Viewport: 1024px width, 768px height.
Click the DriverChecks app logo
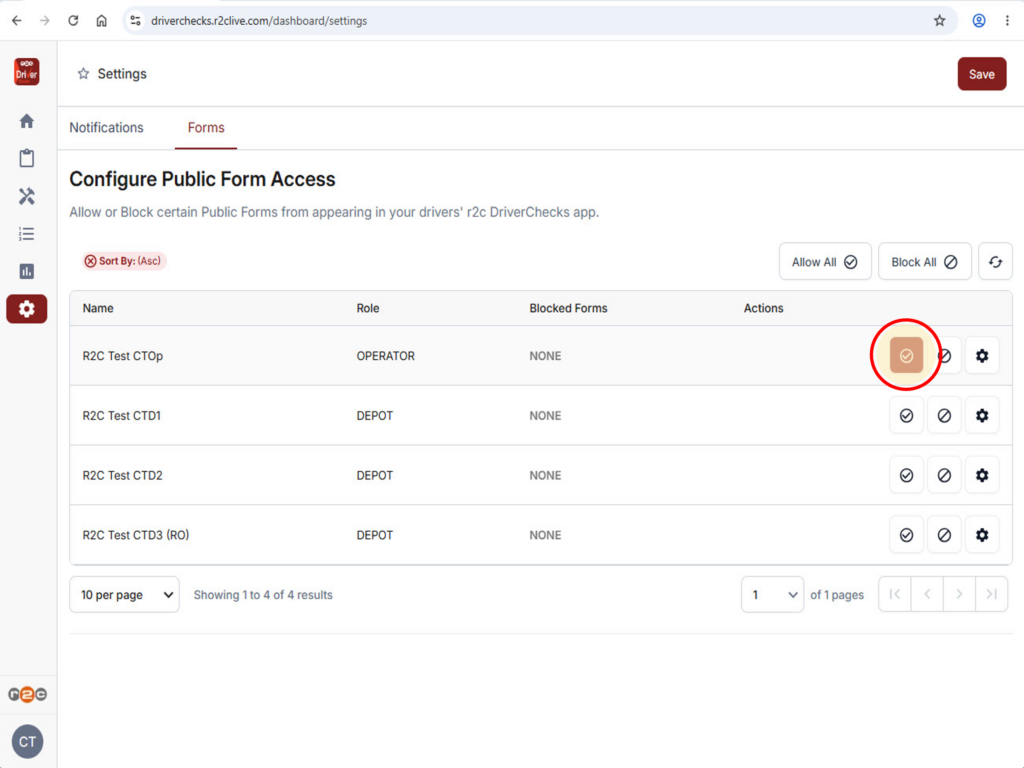tap(27, 71)
